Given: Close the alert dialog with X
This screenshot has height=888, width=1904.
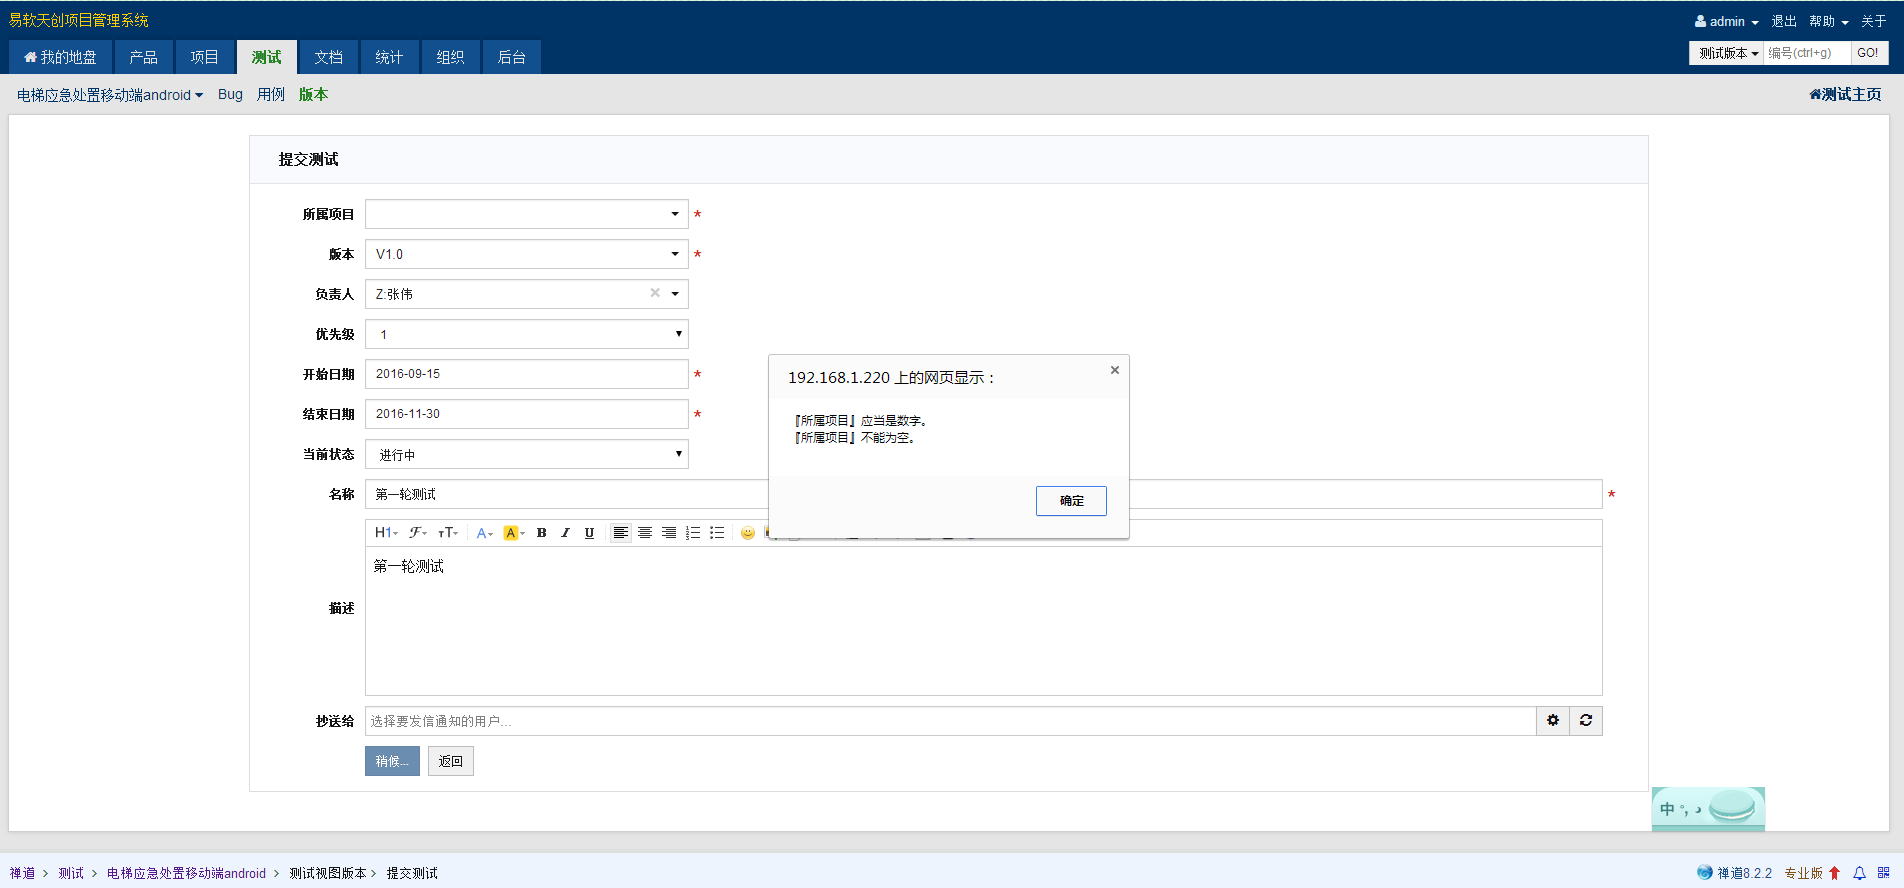Looking at the screenshot, I should click(x=1115, y=370).
